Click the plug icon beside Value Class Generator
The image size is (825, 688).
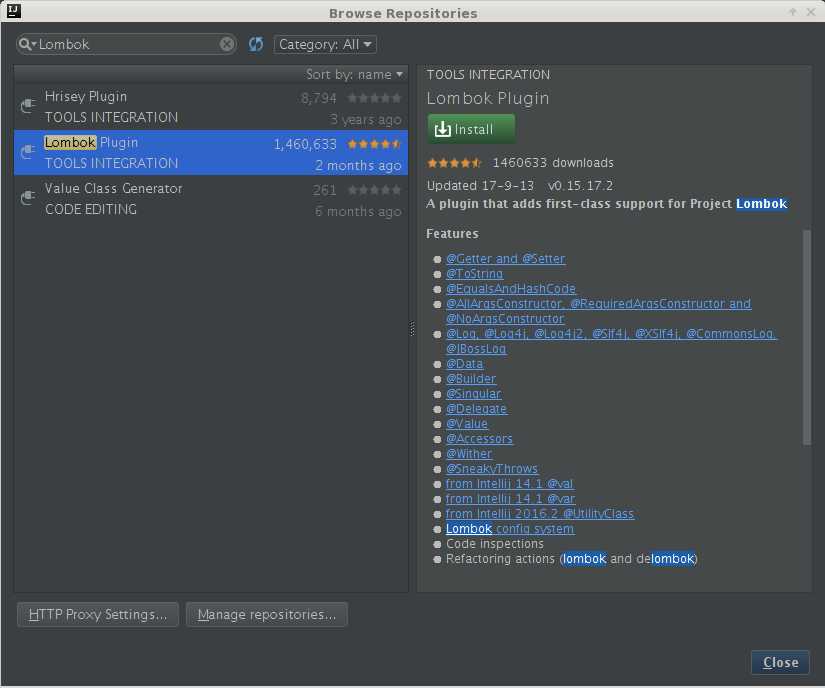(28, 197)
